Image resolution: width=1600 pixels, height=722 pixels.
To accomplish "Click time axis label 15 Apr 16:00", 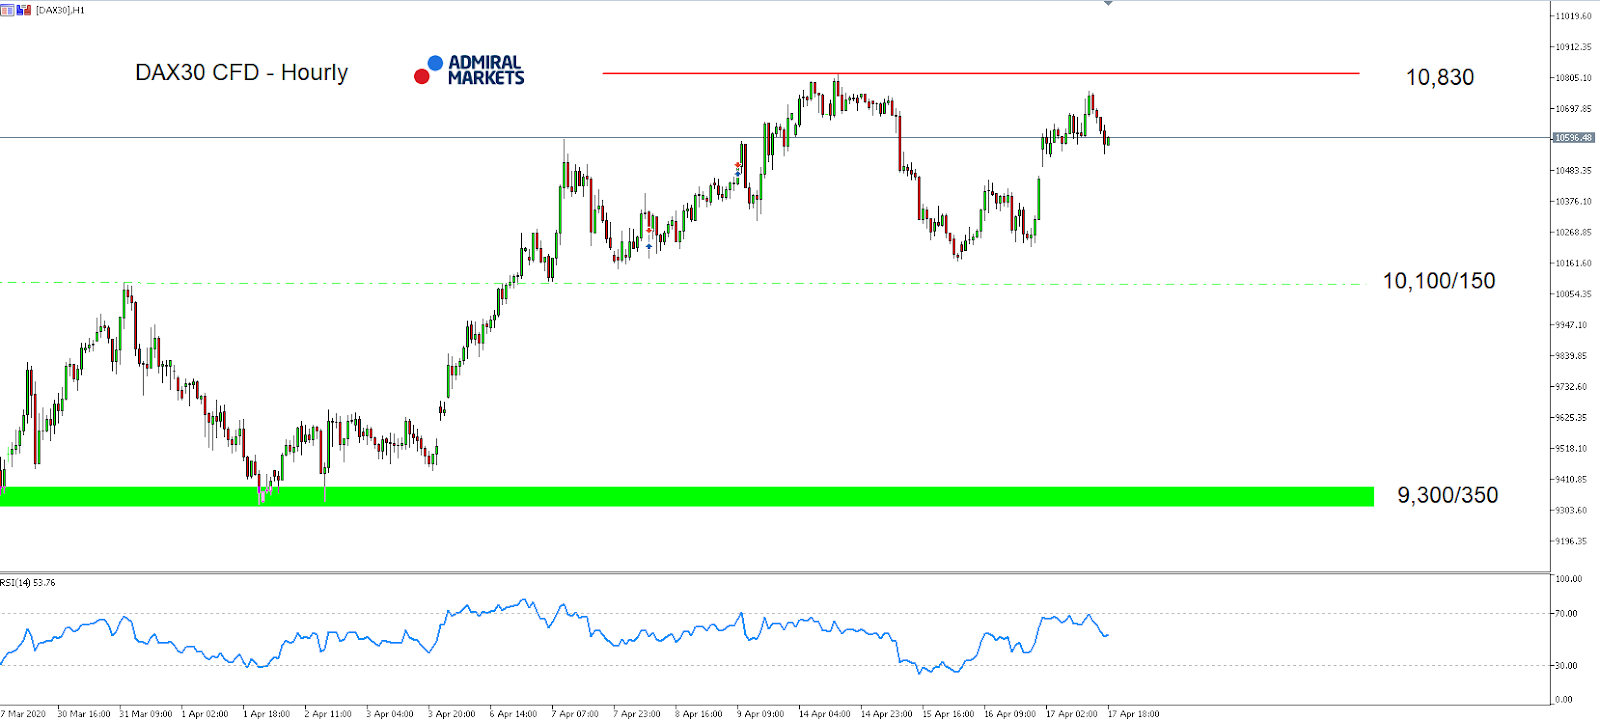I will click(x=949, y=714).
